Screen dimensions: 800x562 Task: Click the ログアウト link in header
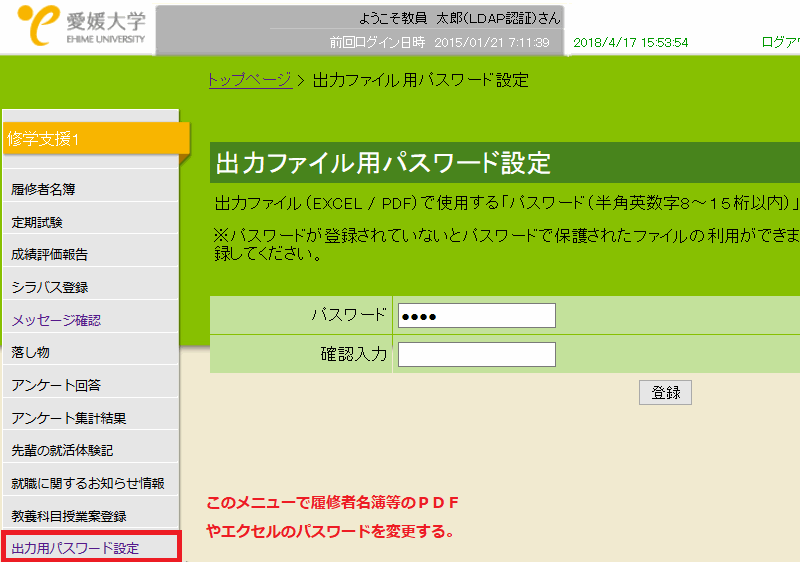click(780, 43)
